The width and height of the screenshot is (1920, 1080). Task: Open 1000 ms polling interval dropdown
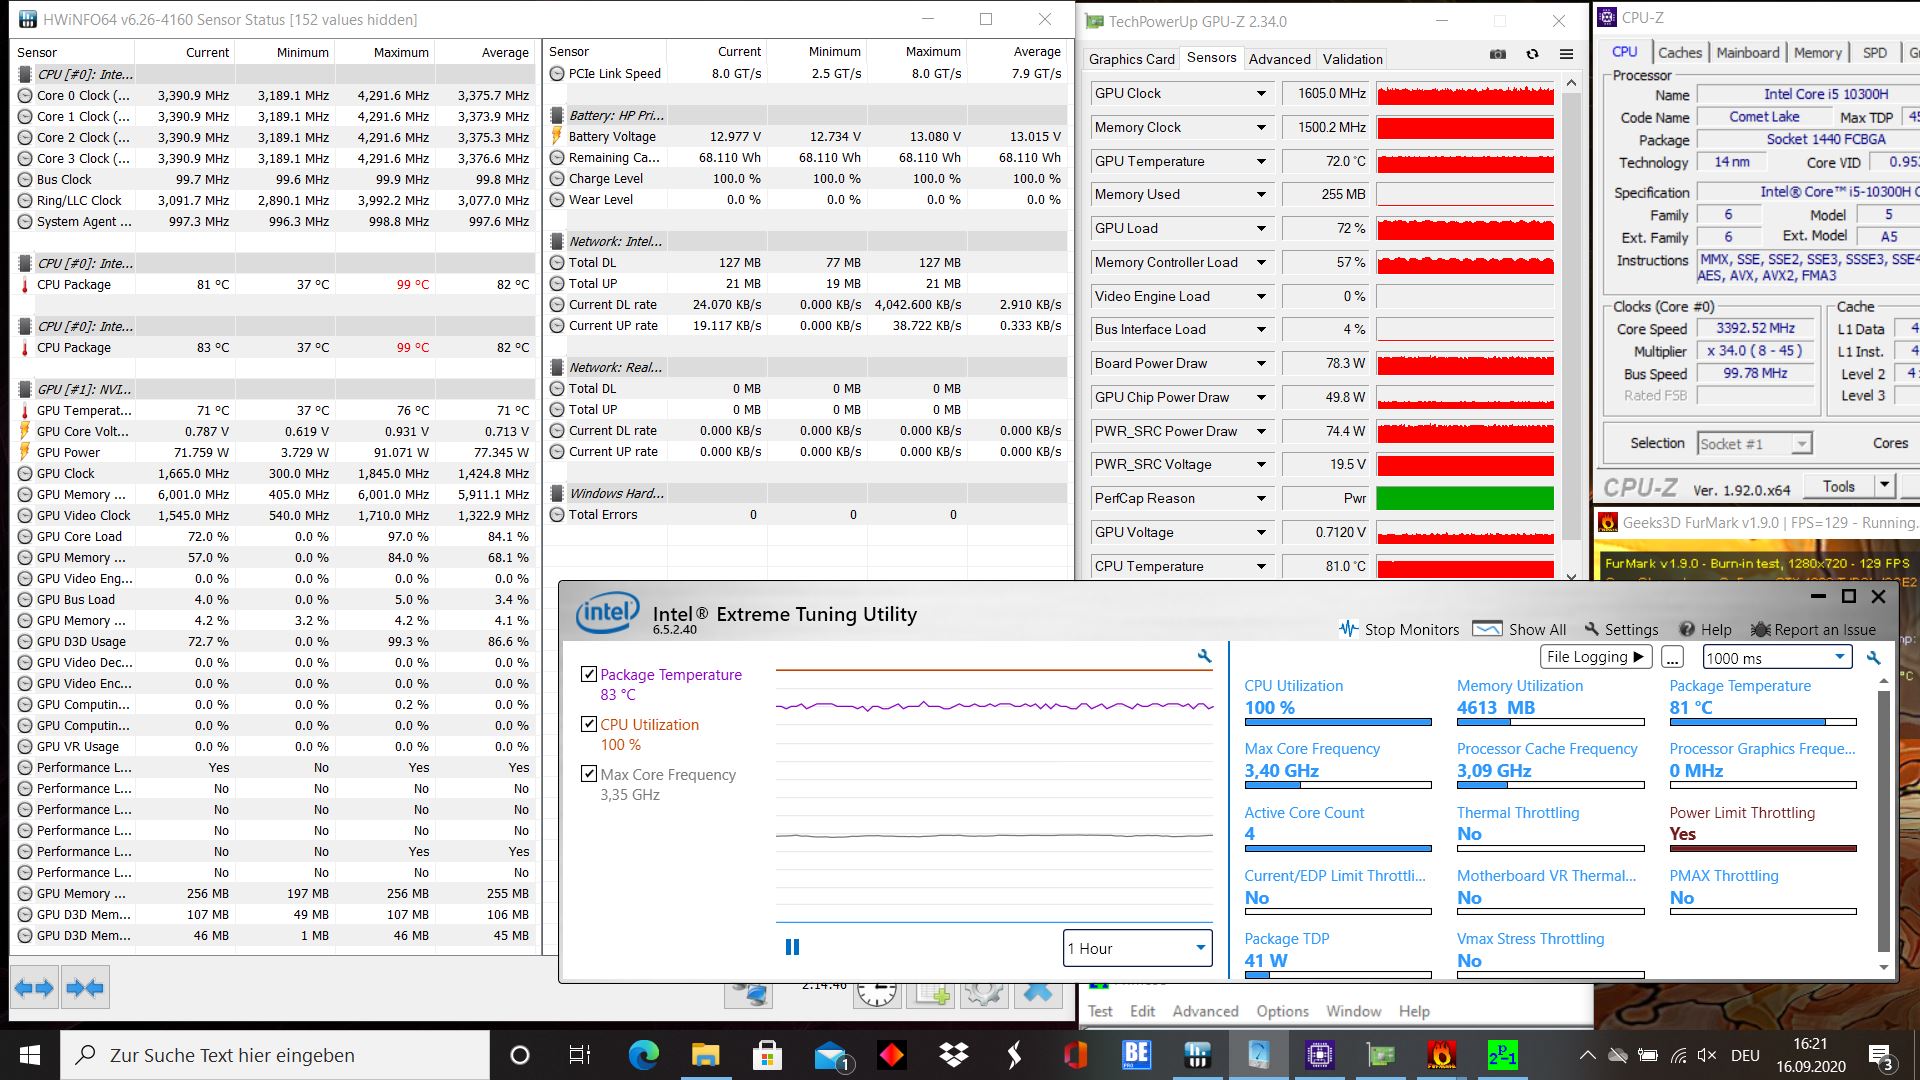tap(1777, 658)
